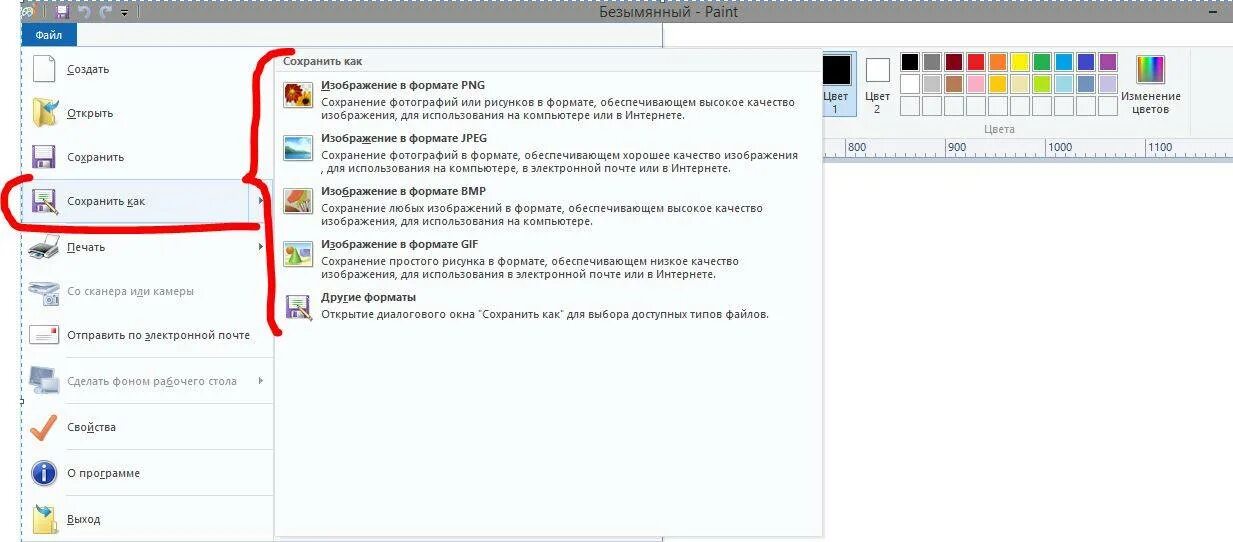
Task: Pick the bright red color swatch
Action: pyautogui.click(x=976, y=62)
